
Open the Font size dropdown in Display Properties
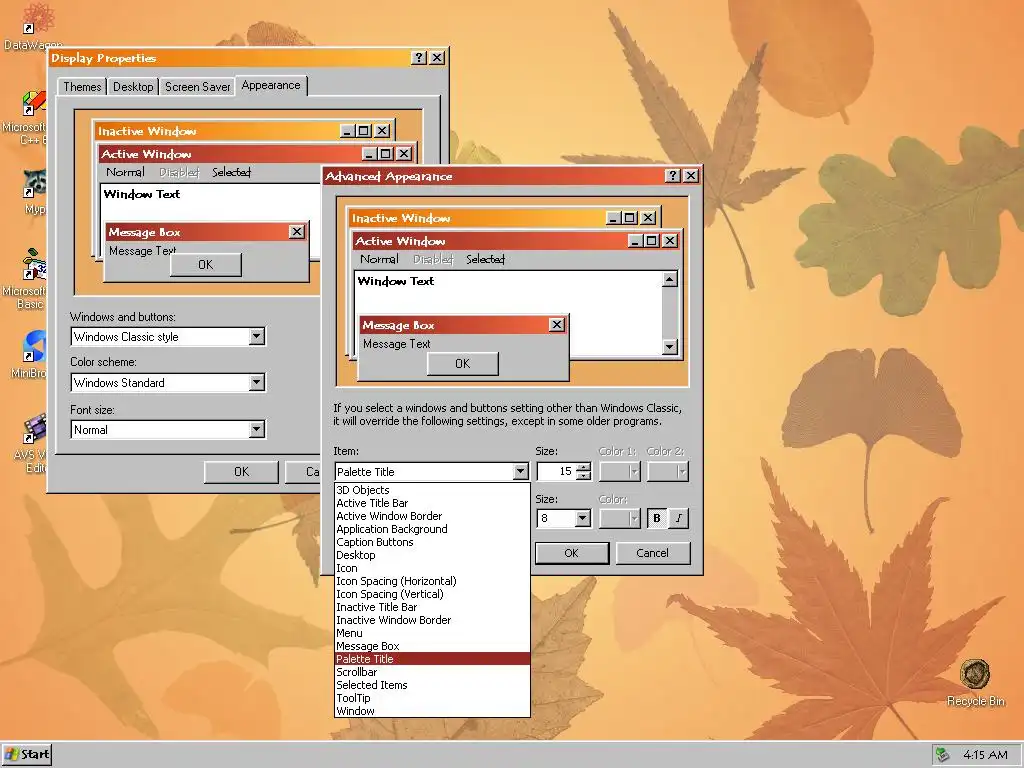[x=257, y=429]
